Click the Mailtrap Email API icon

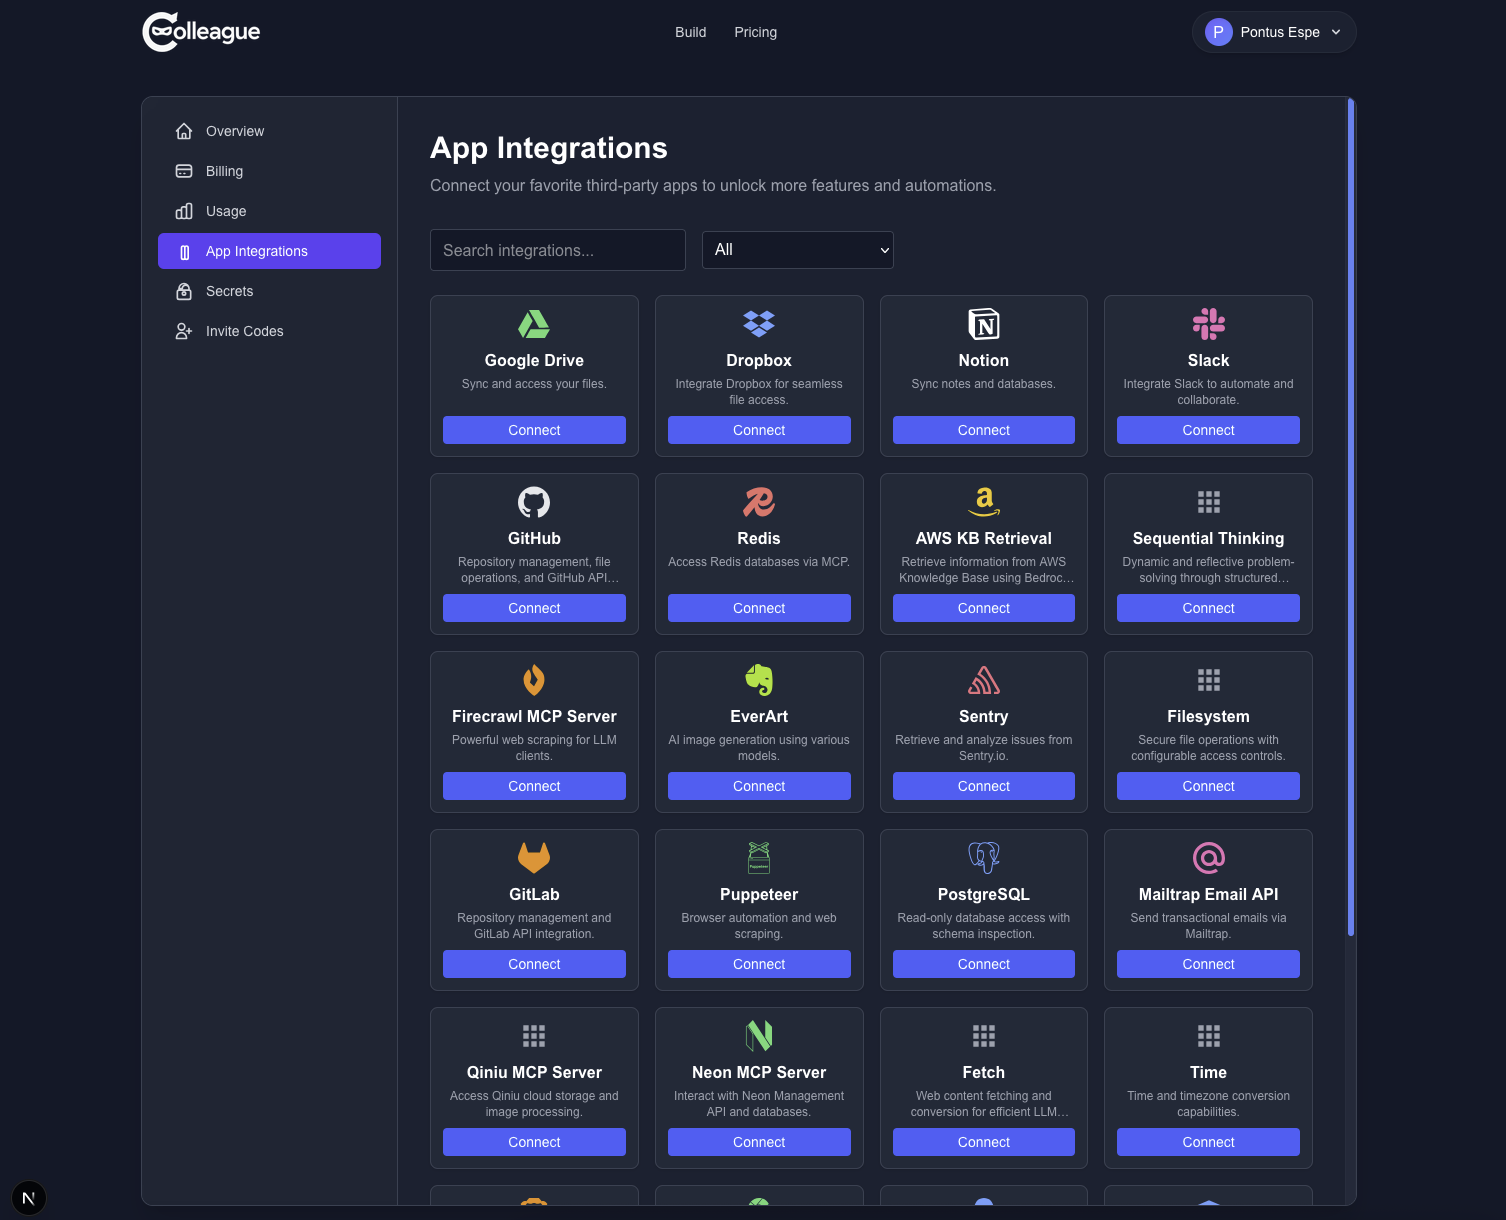point(1209,858)
